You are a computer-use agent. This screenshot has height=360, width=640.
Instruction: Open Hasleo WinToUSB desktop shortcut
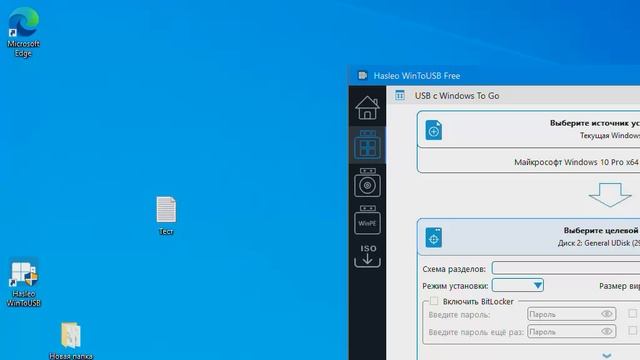tap(24, 283)
